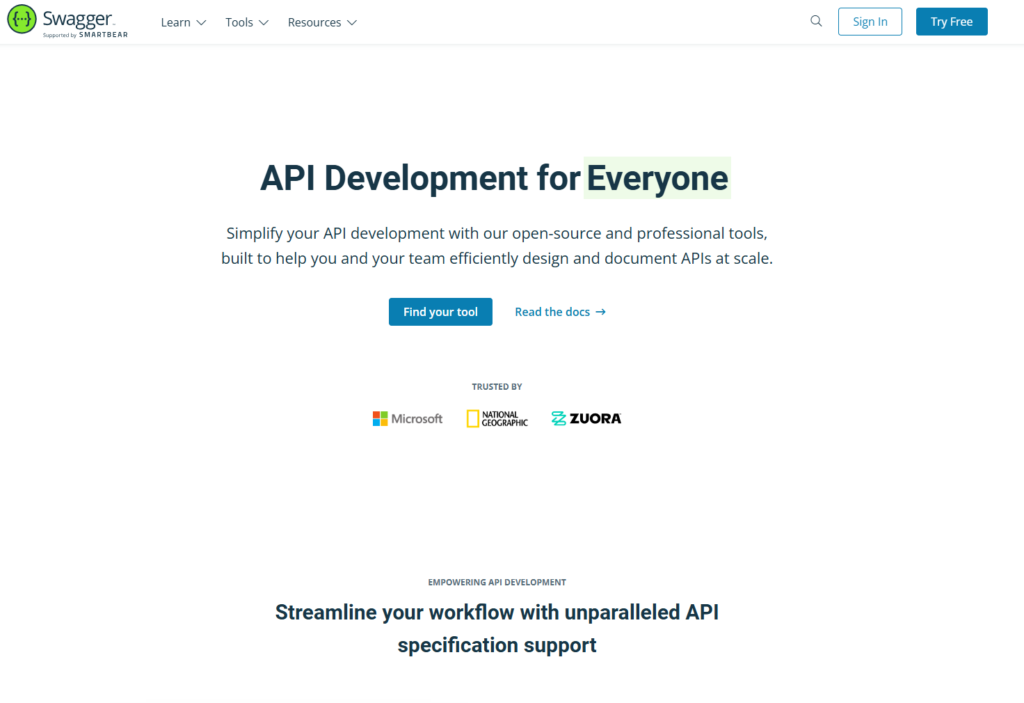Expand the chevron next to Tools
The image size is (1024, 703).
point(264,23)
